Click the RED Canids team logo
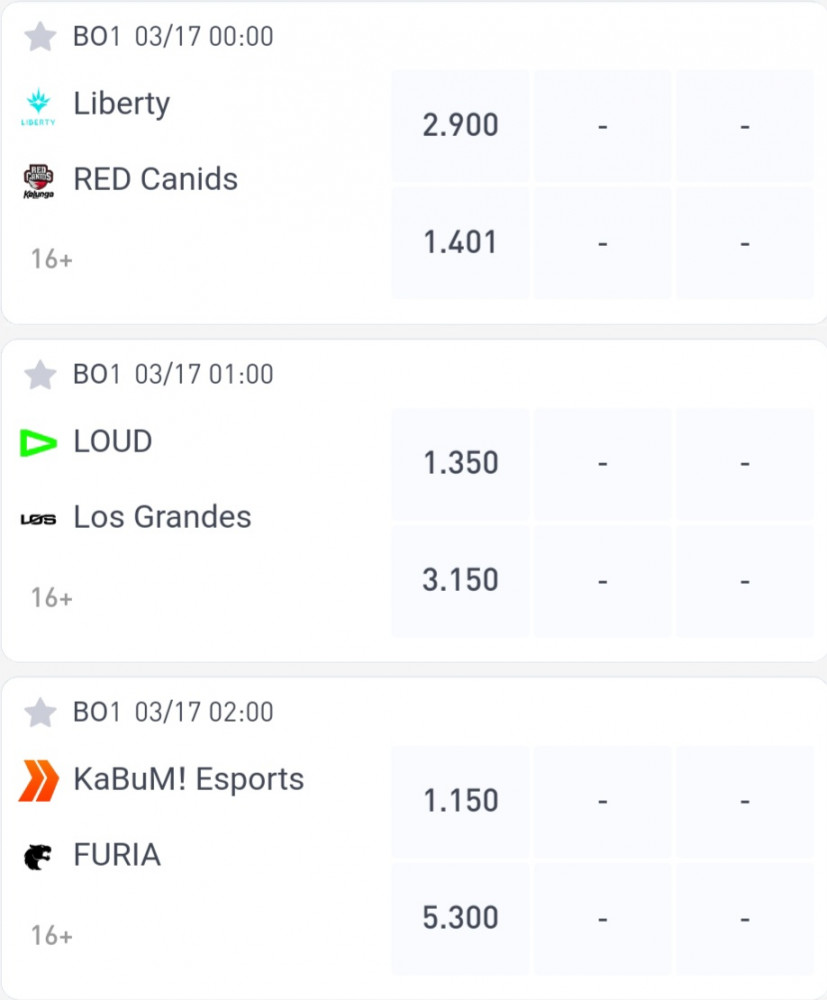This screenshot has height=1000, width=827. pyautogui.click(x=38, y=181)
